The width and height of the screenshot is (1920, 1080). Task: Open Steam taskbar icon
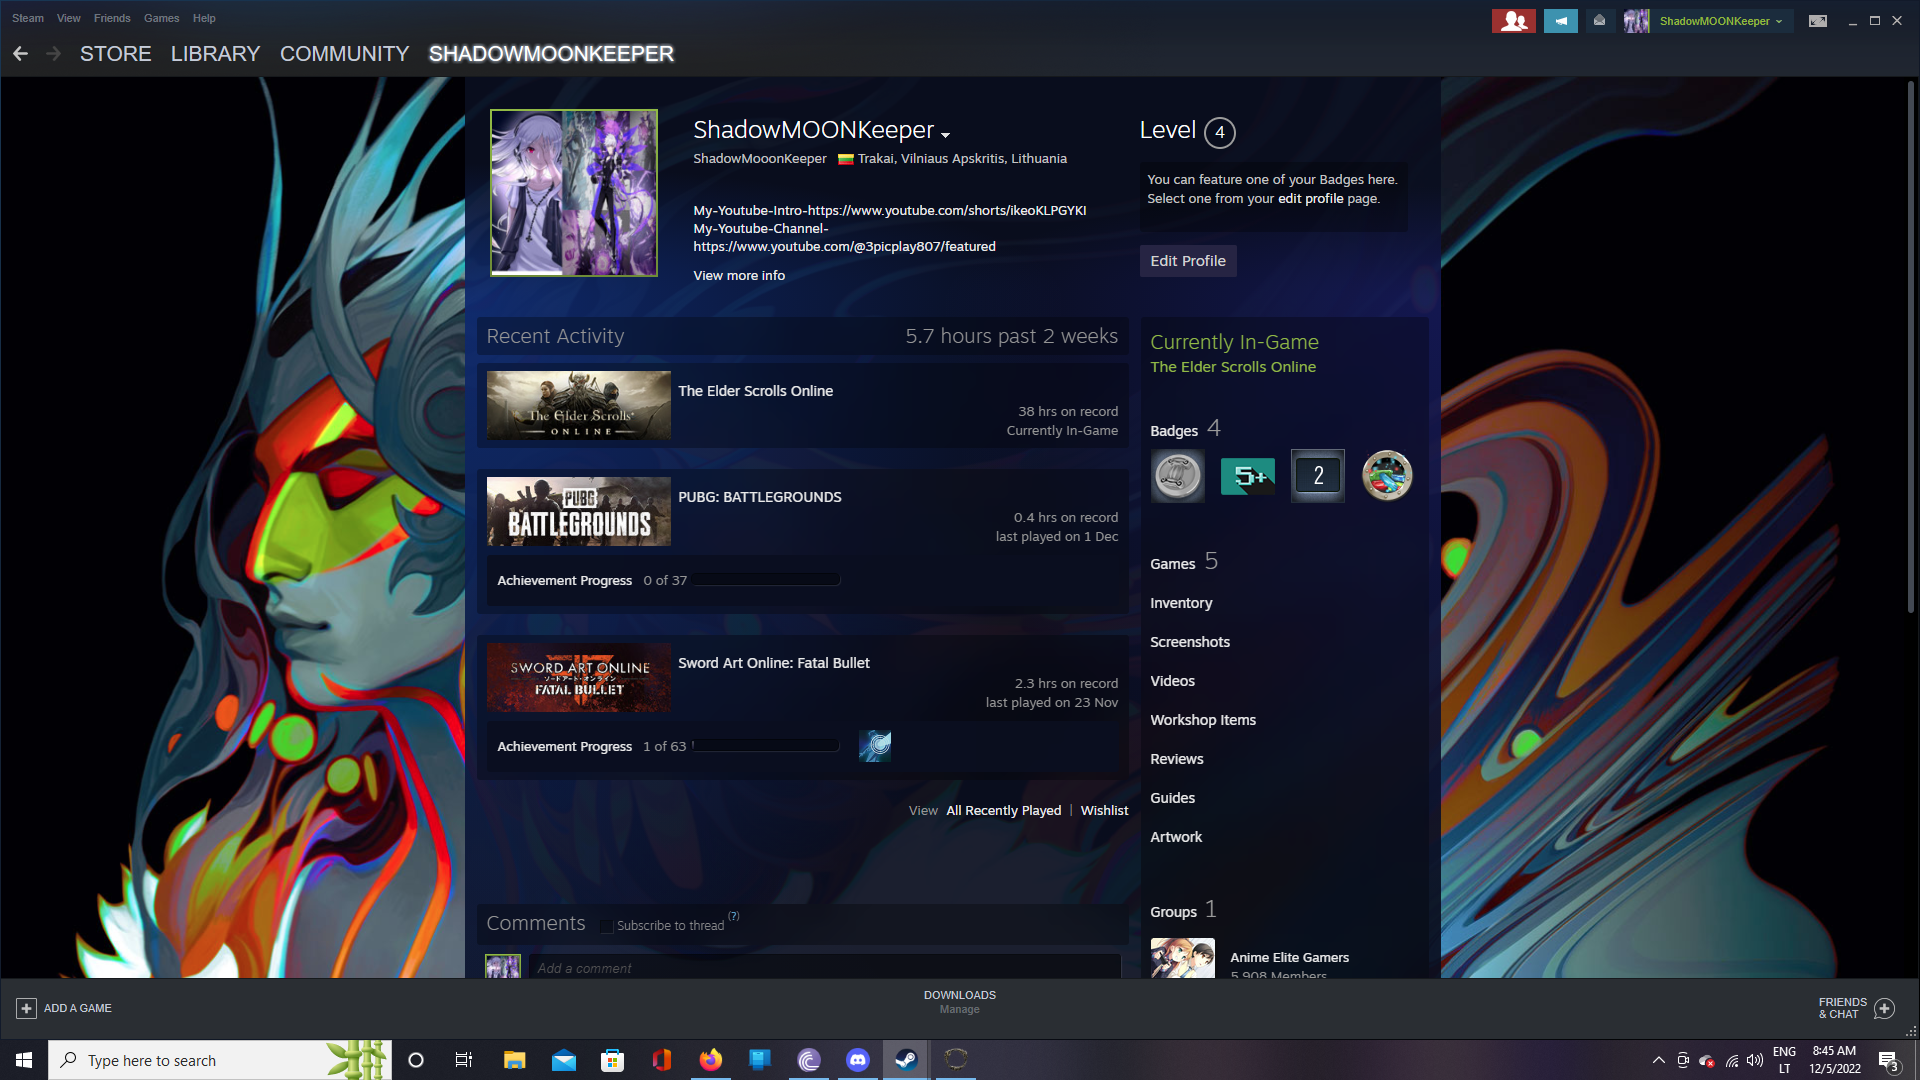click(906, 1060)
